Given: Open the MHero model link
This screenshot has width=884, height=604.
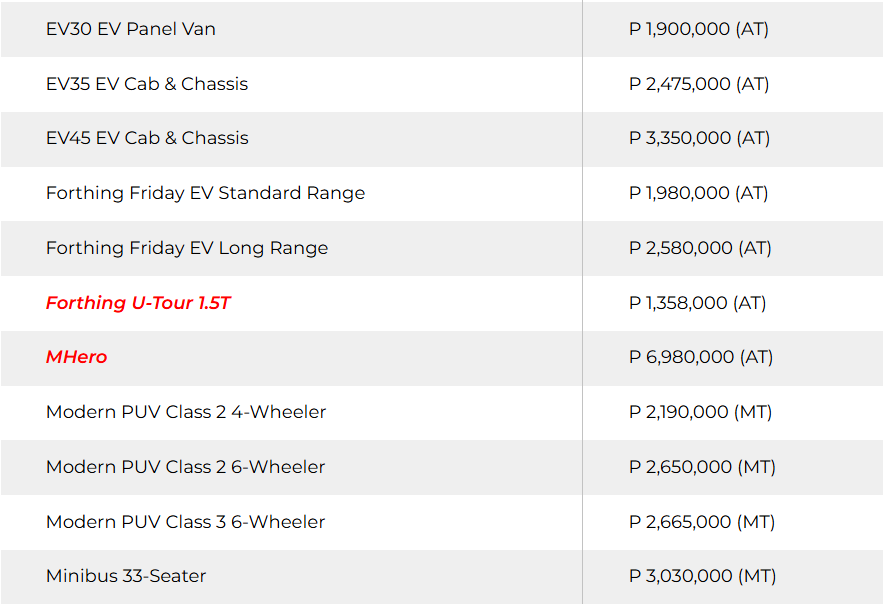Looking at the screenshot, I should pyautogui.click(x=76, y=357).
